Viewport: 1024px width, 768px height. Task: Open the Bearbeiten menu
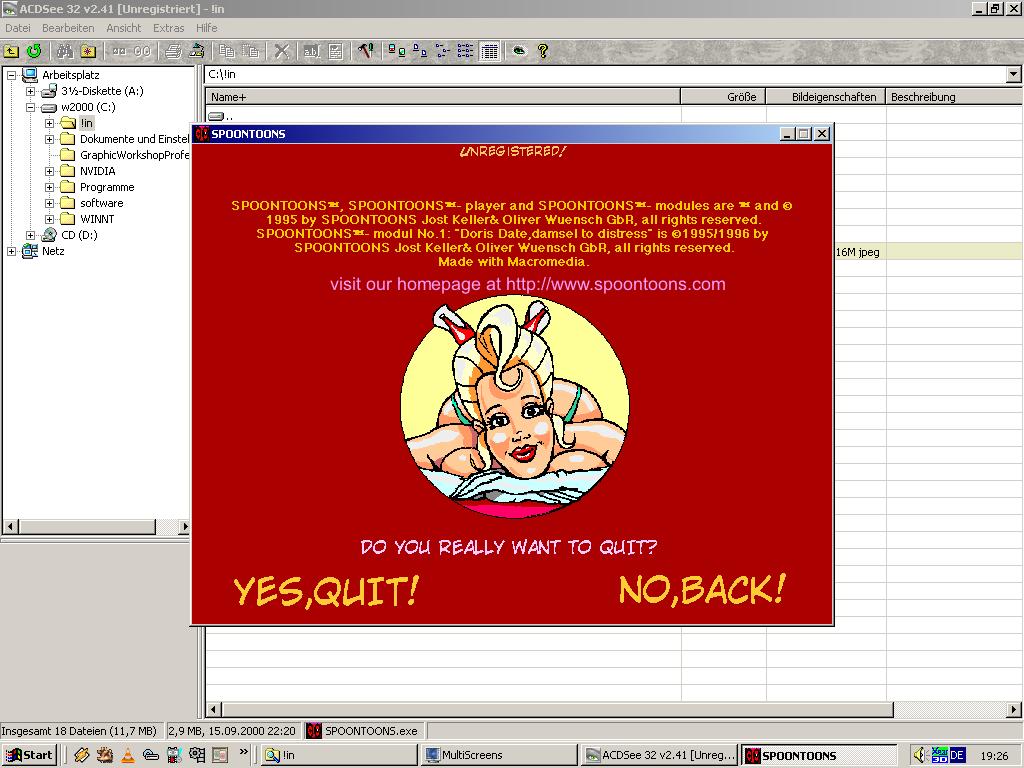pos(68,28)
